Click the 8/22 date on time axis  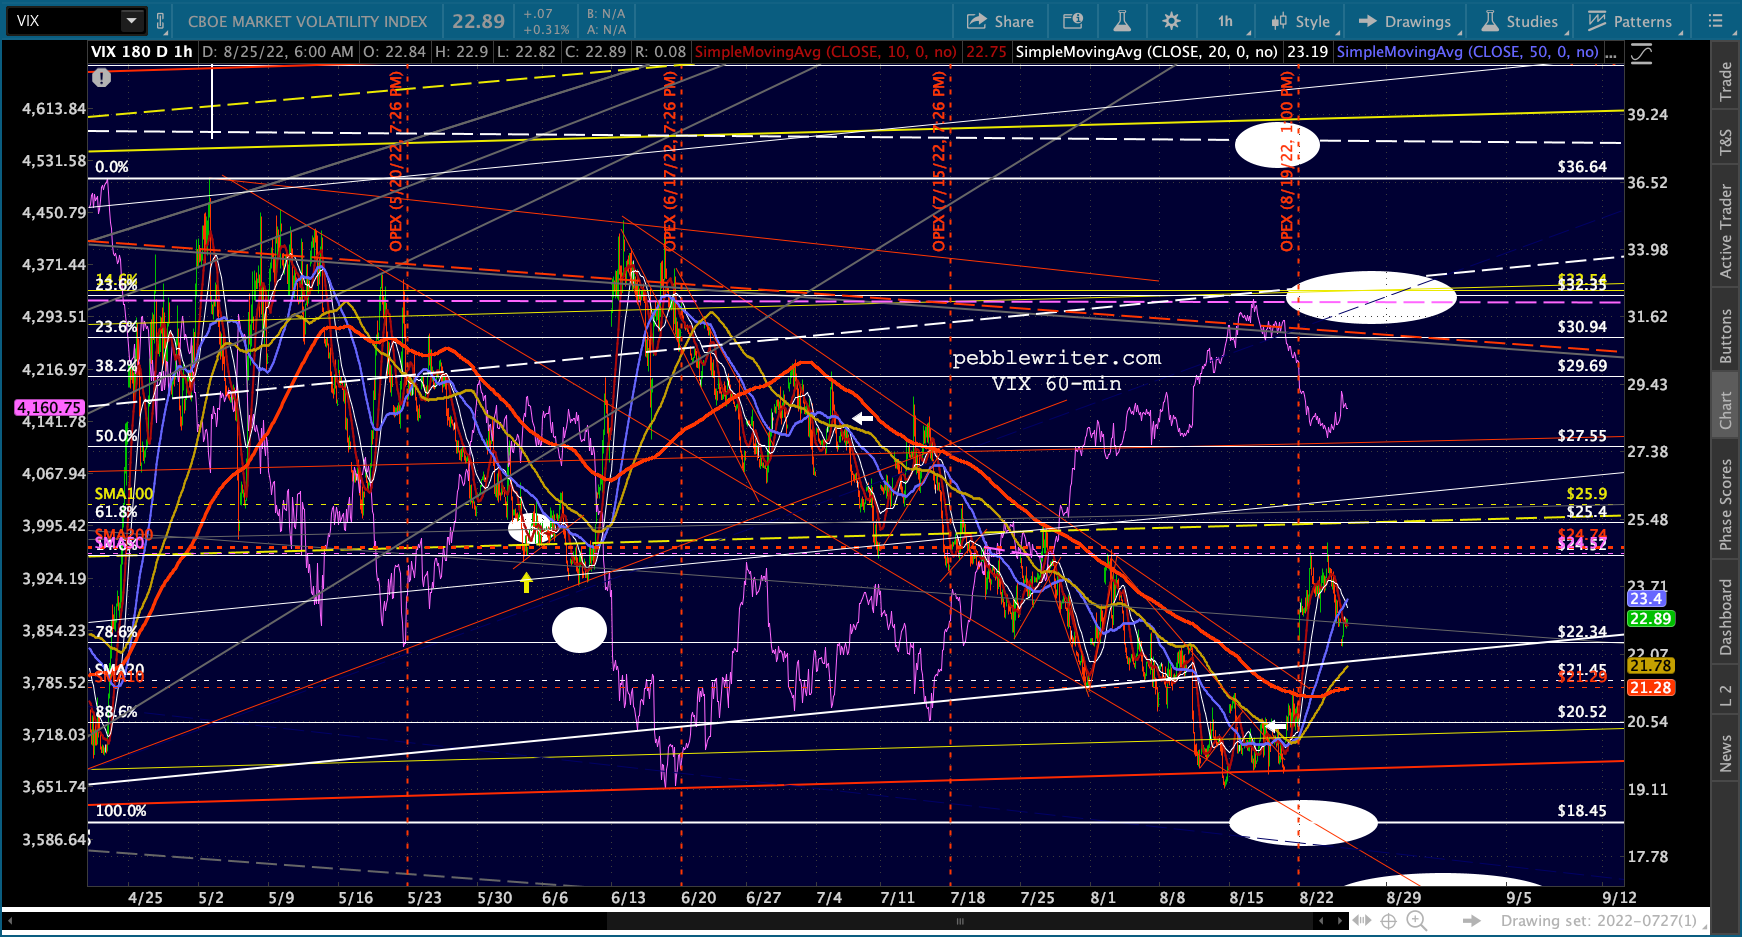1316,897
